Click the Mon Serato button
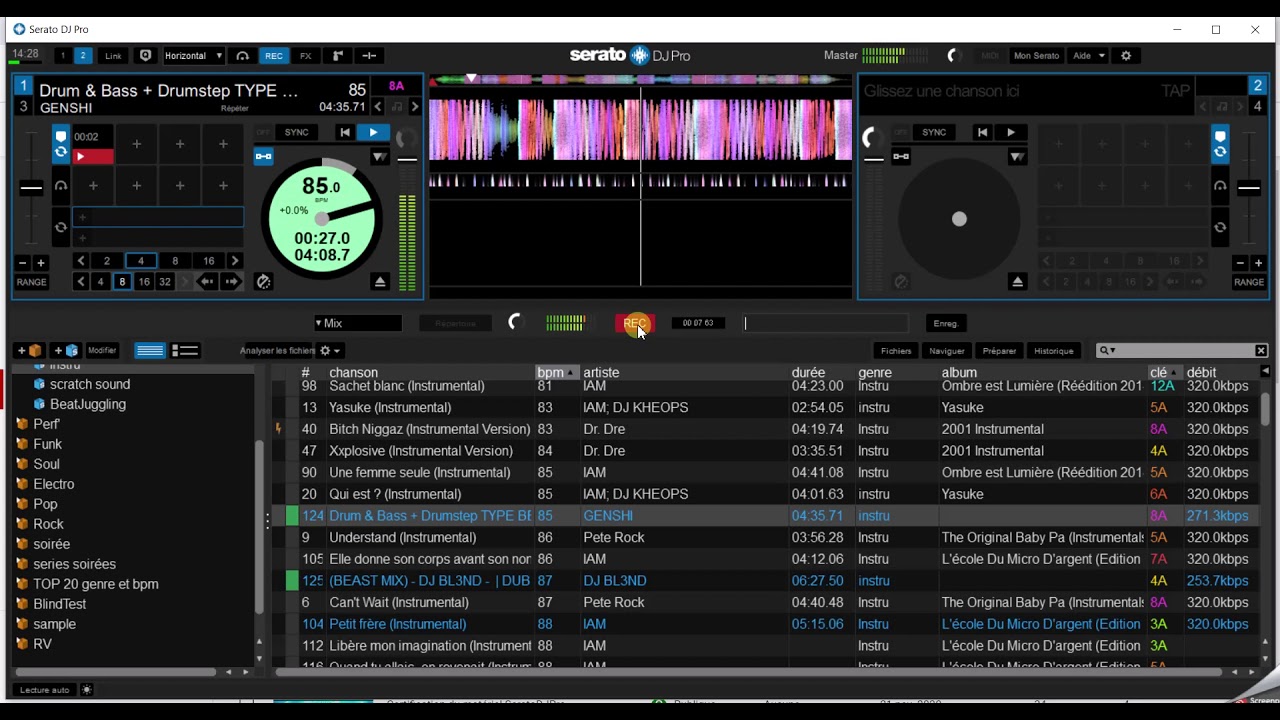The image size is (1280, 720). point(1037,56)
